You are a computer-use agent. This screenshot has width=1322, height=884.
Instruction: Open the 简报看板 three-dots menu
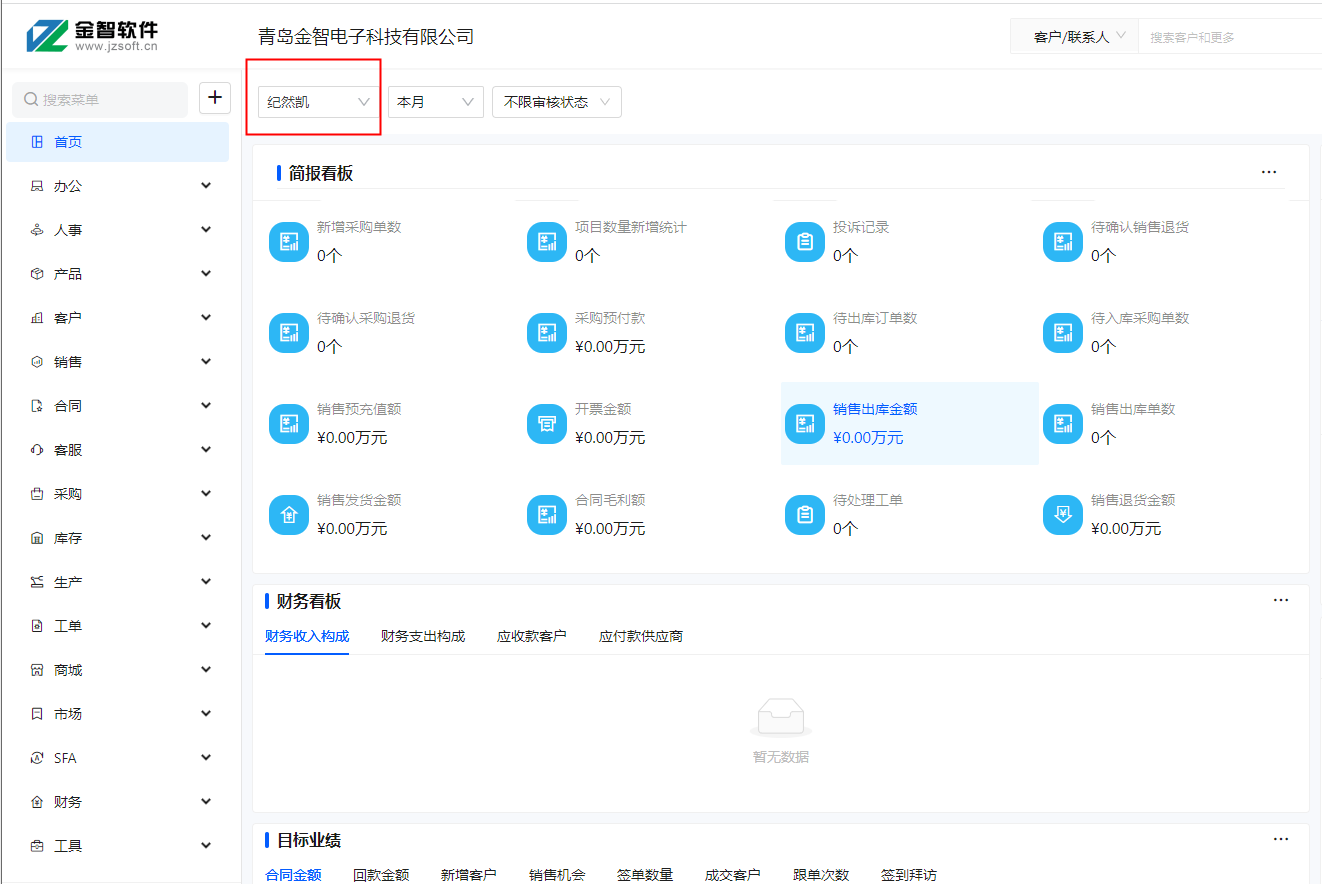(x=1268, y=172)
